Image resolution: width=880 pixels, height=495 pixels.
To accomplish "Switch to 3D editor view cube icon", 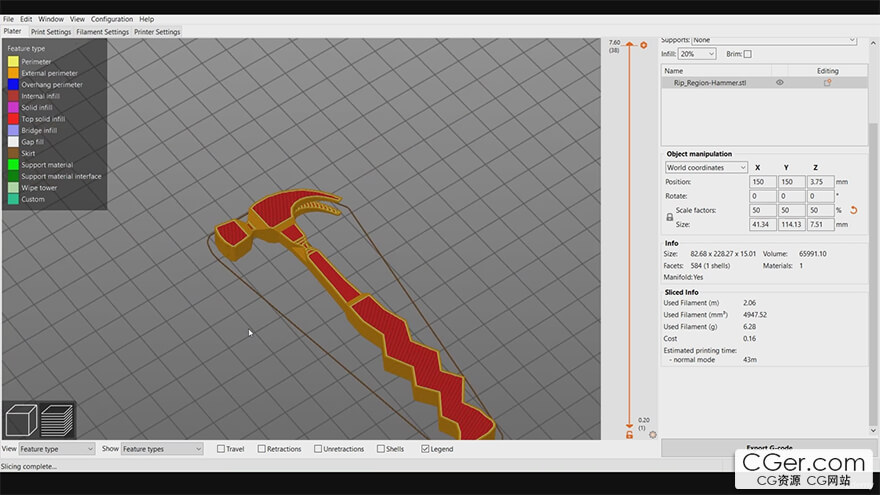I will 22,420.
